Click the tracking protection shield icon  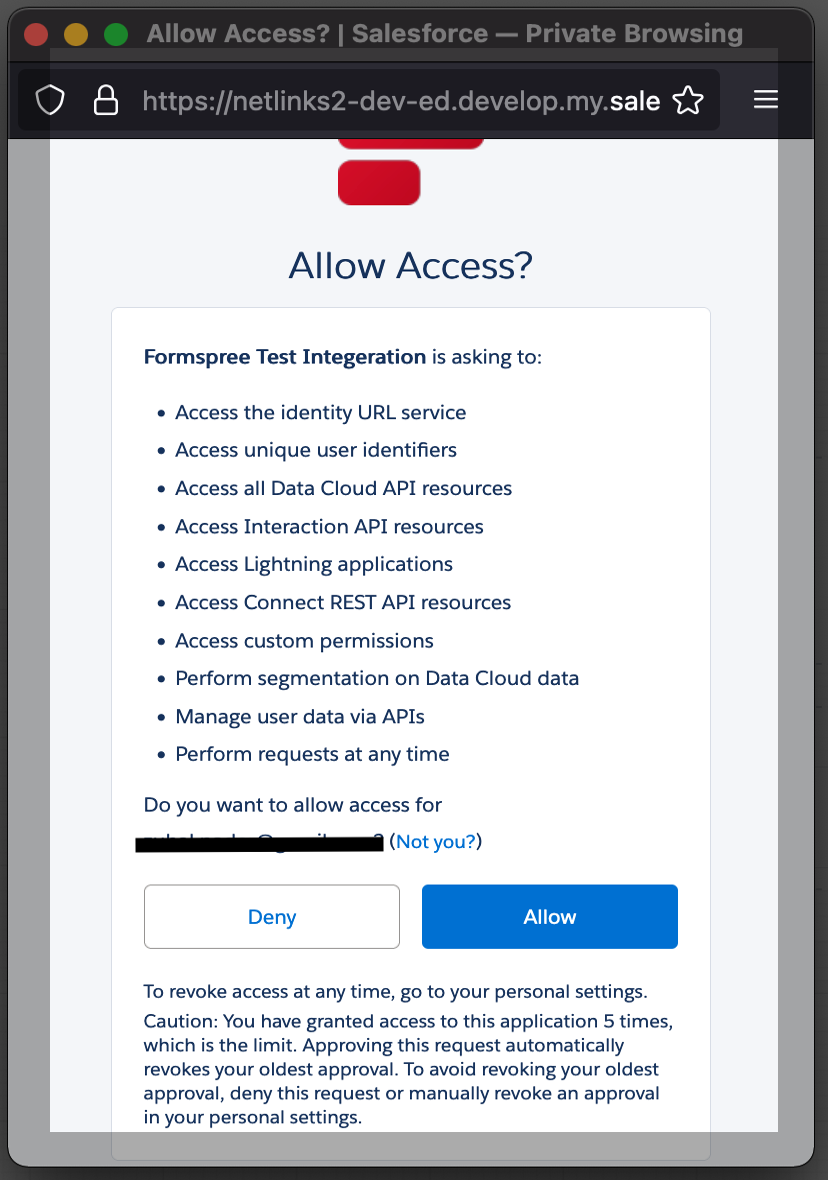[x=49, y=100]
